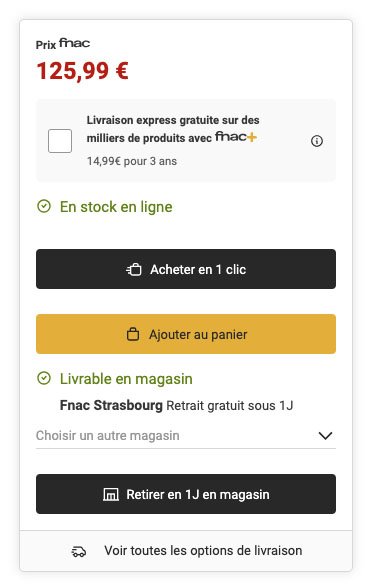372x585 pixels.
Task: Click the Acheter en 1 clic button
Action: coord(186,269)
